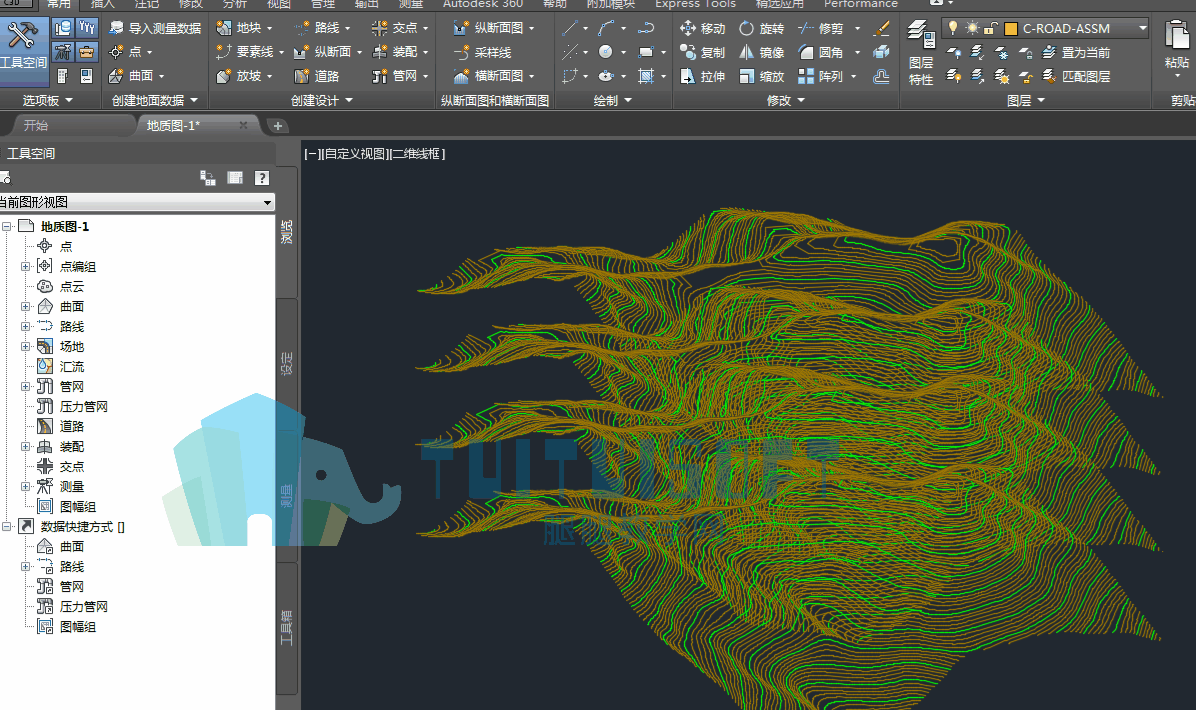The image size is (1196, 710).
Task: Click the 横断面图 section view button
Action: (x=488, y=76)
